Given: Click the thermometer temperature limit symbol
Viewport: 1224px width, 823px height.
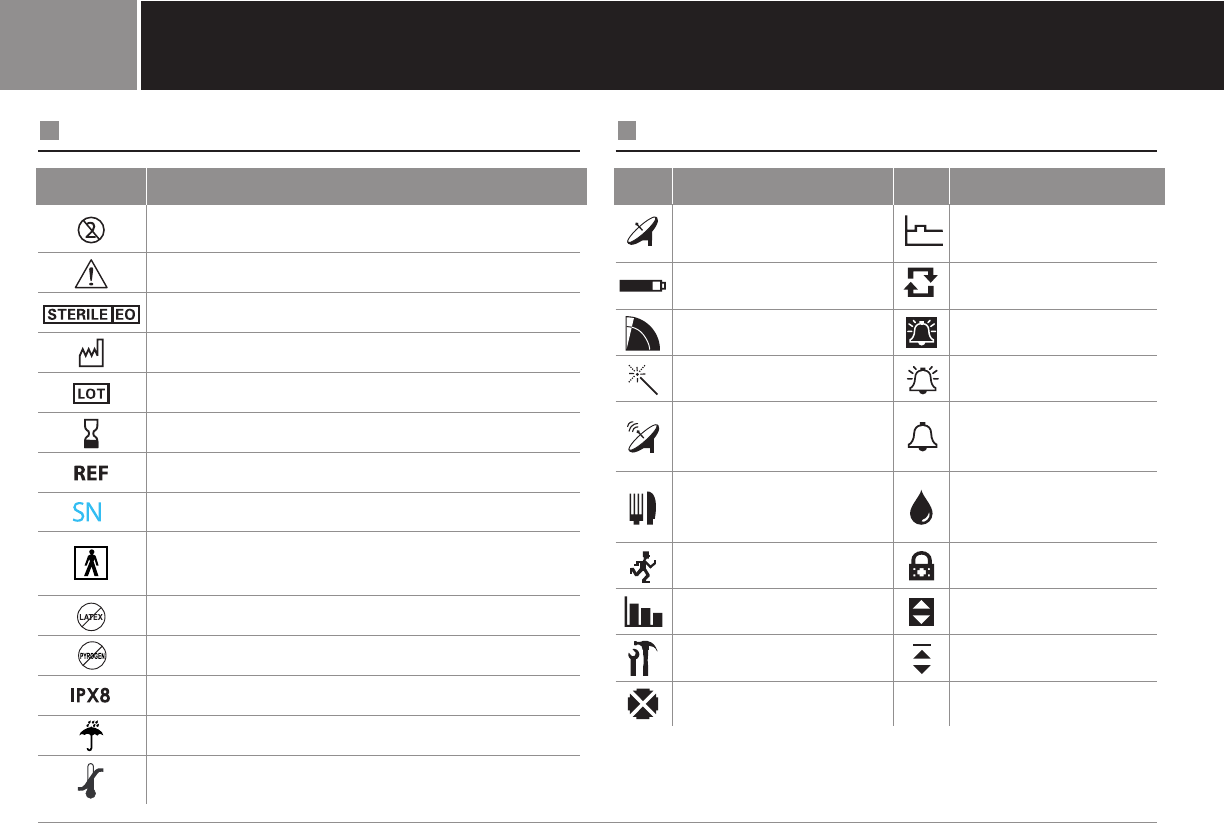Looking at the screenshot, I should [x=91, y=780].
